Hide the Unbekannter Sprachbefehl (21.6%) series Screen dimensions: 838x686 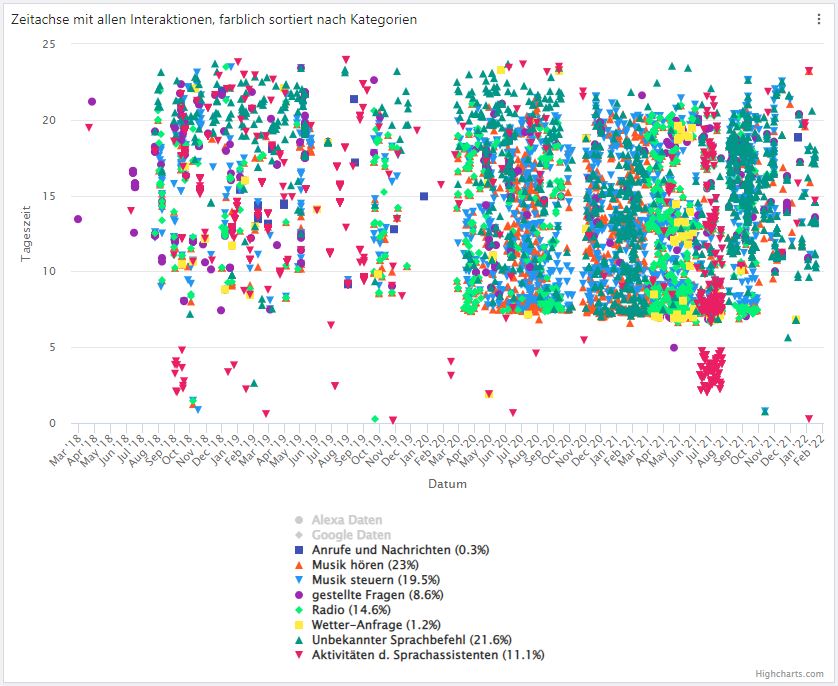[403, 640]
